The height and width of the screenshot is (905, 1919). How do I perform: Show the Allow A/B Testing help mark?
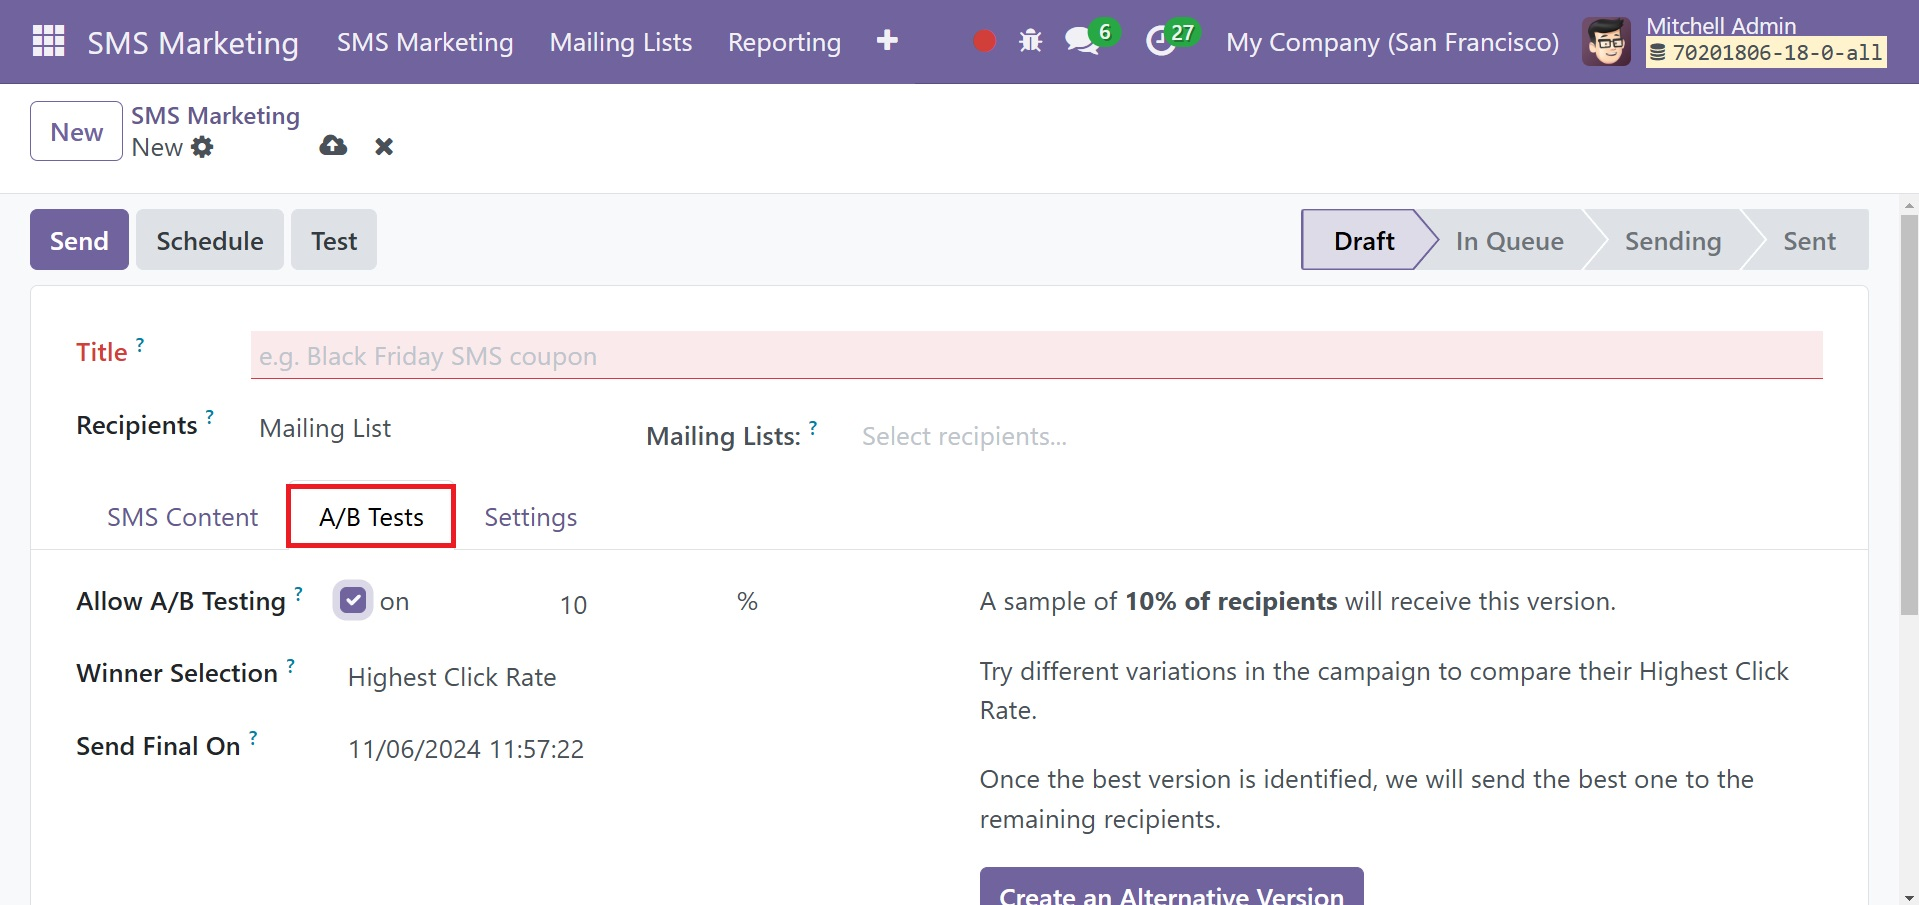tap(298, 592)
